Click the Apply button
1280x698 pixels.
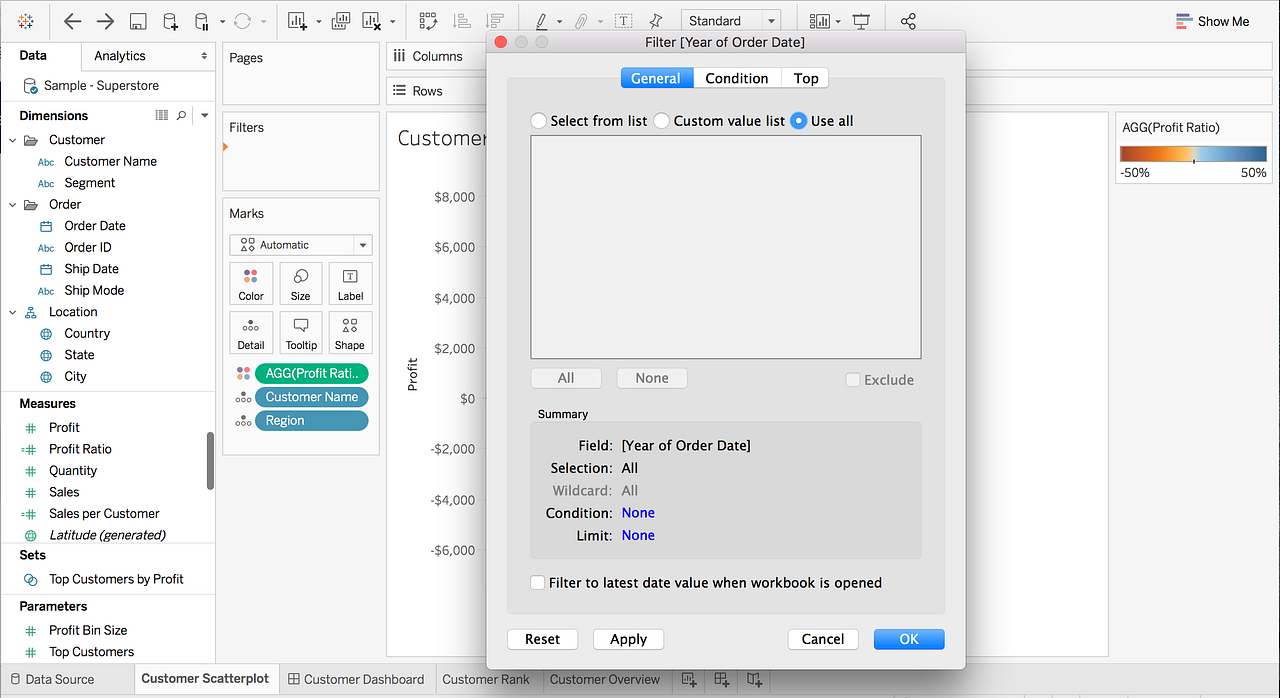click(x=629, y=639)
